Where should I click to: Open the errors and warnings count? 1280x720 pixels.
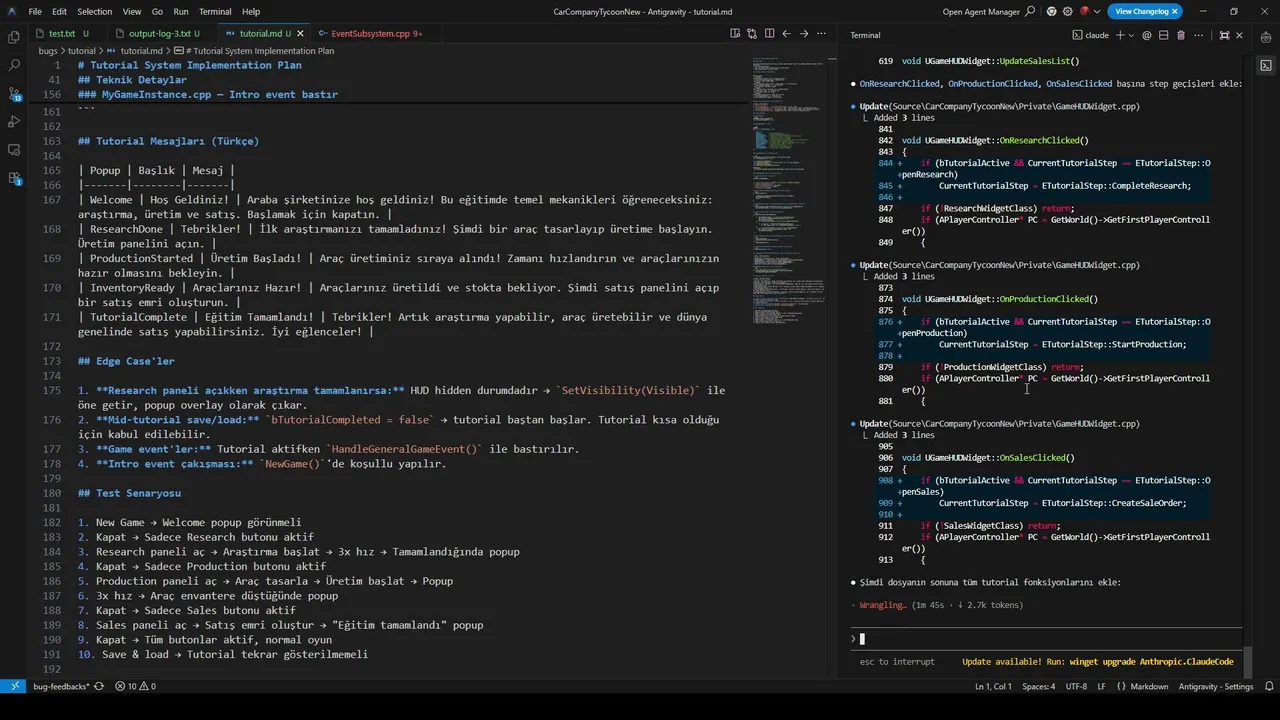click(x=135, y=686)
